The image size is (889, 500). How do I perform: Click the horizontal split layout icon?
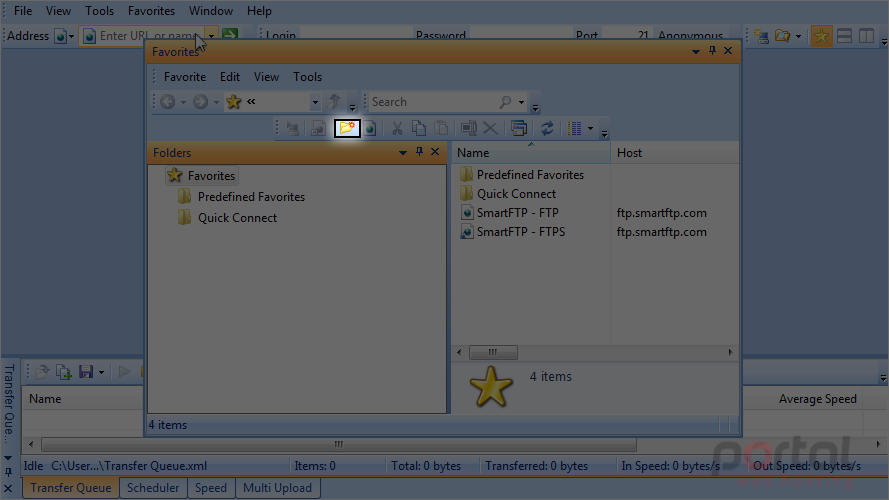click(844, 36)
